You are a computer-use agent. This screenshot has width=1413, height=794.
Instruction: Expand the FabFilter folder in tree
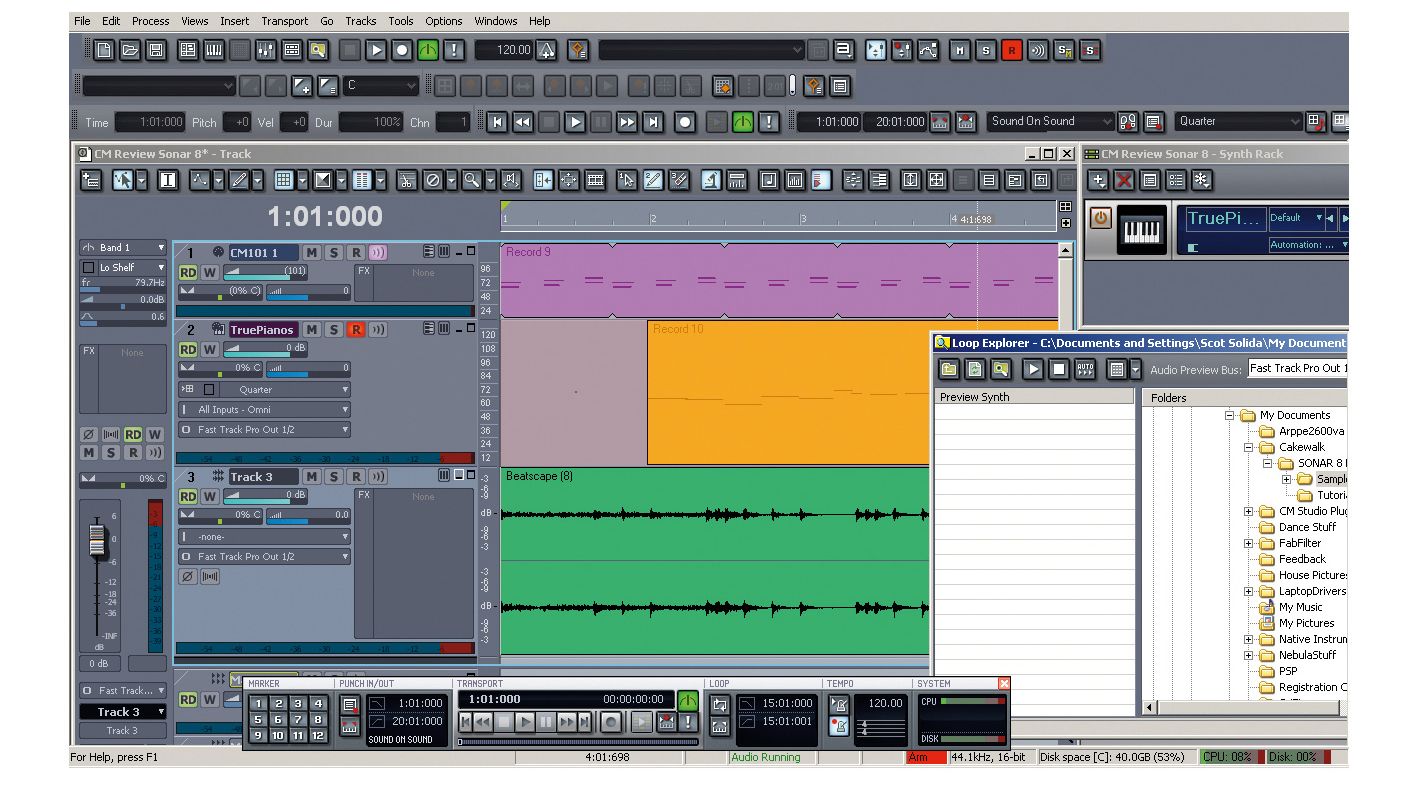1248,543
